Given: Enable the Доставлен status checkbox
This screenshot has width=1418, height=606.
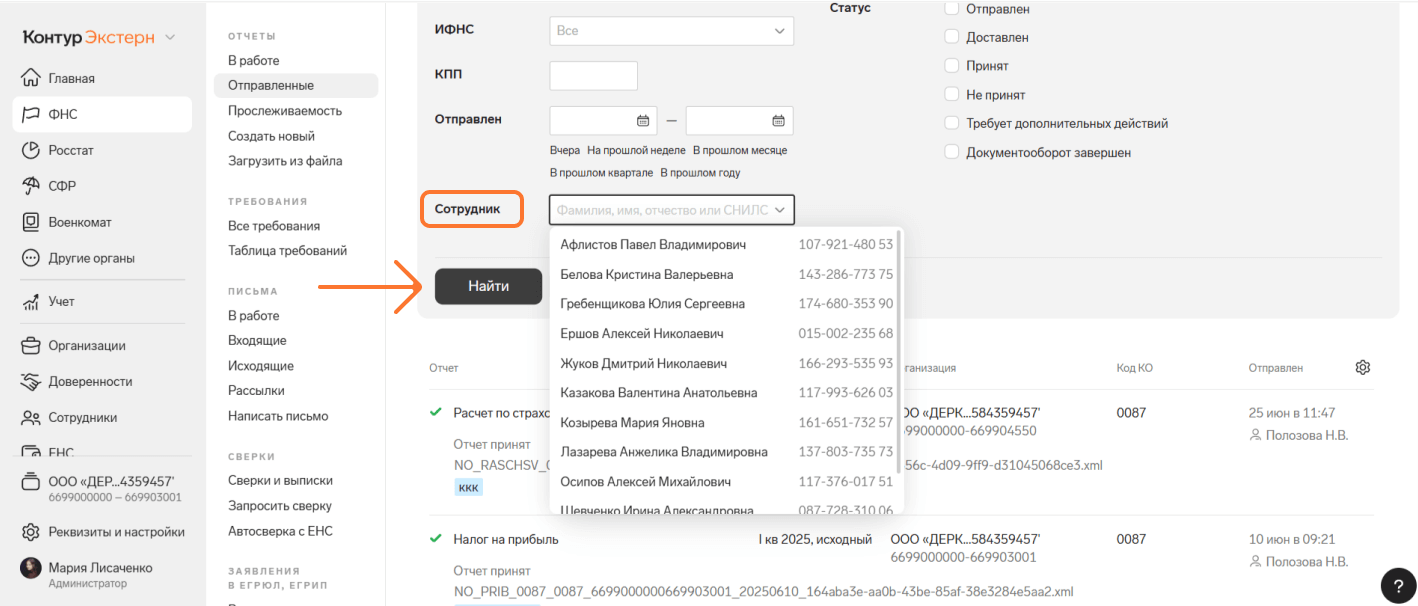Looking at the screenshot, I should click(952, 37).
